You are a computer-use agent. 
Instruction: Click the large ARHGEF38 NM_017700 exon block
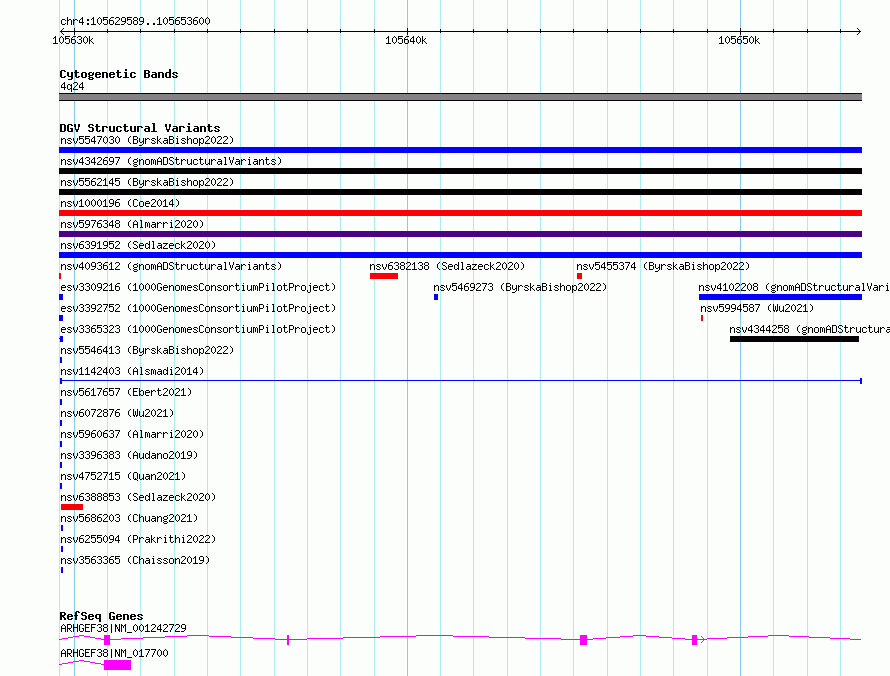pyautogui.click(x=117, y=665)
